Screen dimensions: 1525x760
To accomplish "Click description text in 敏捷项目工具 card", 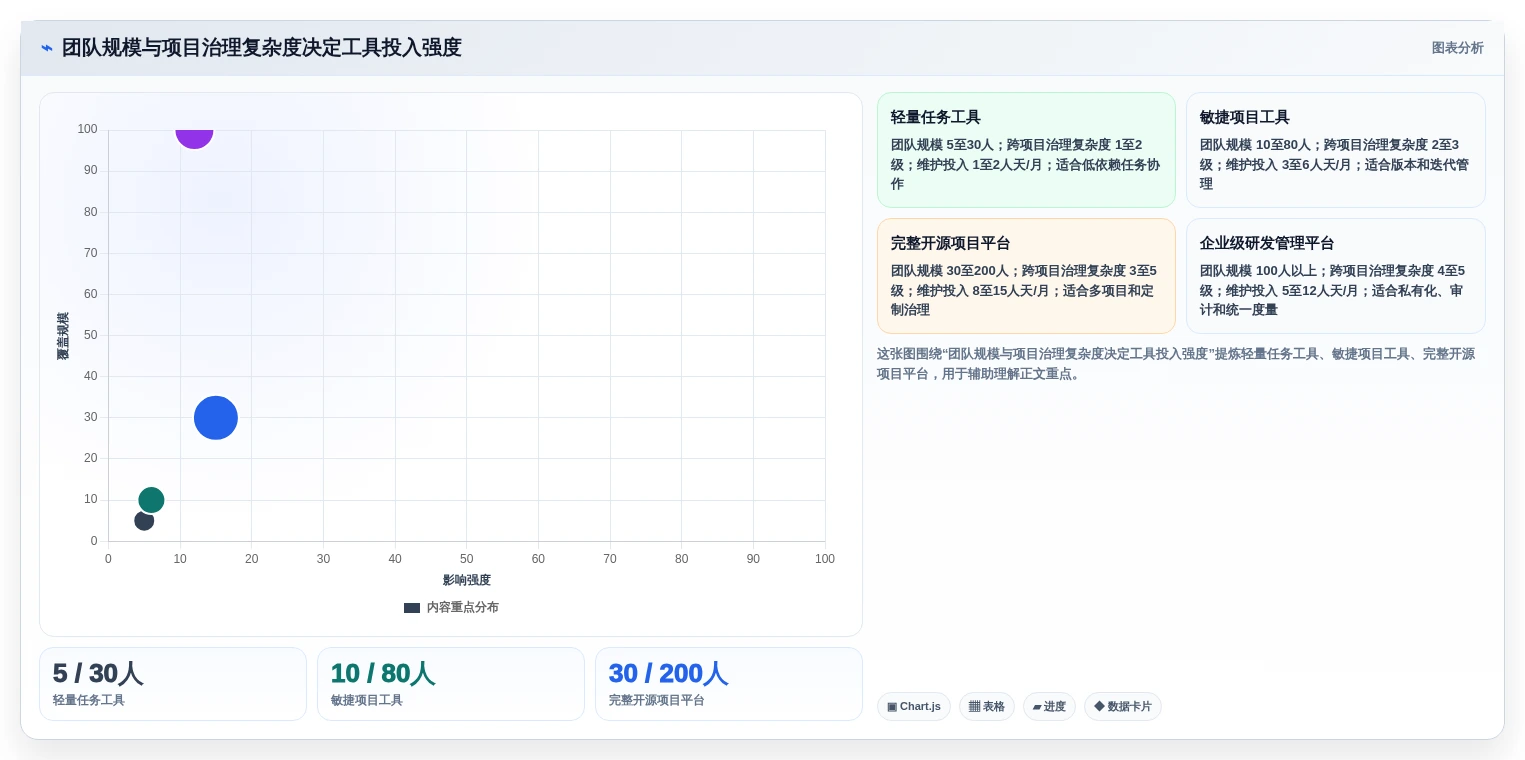I will click(1334, 164).
